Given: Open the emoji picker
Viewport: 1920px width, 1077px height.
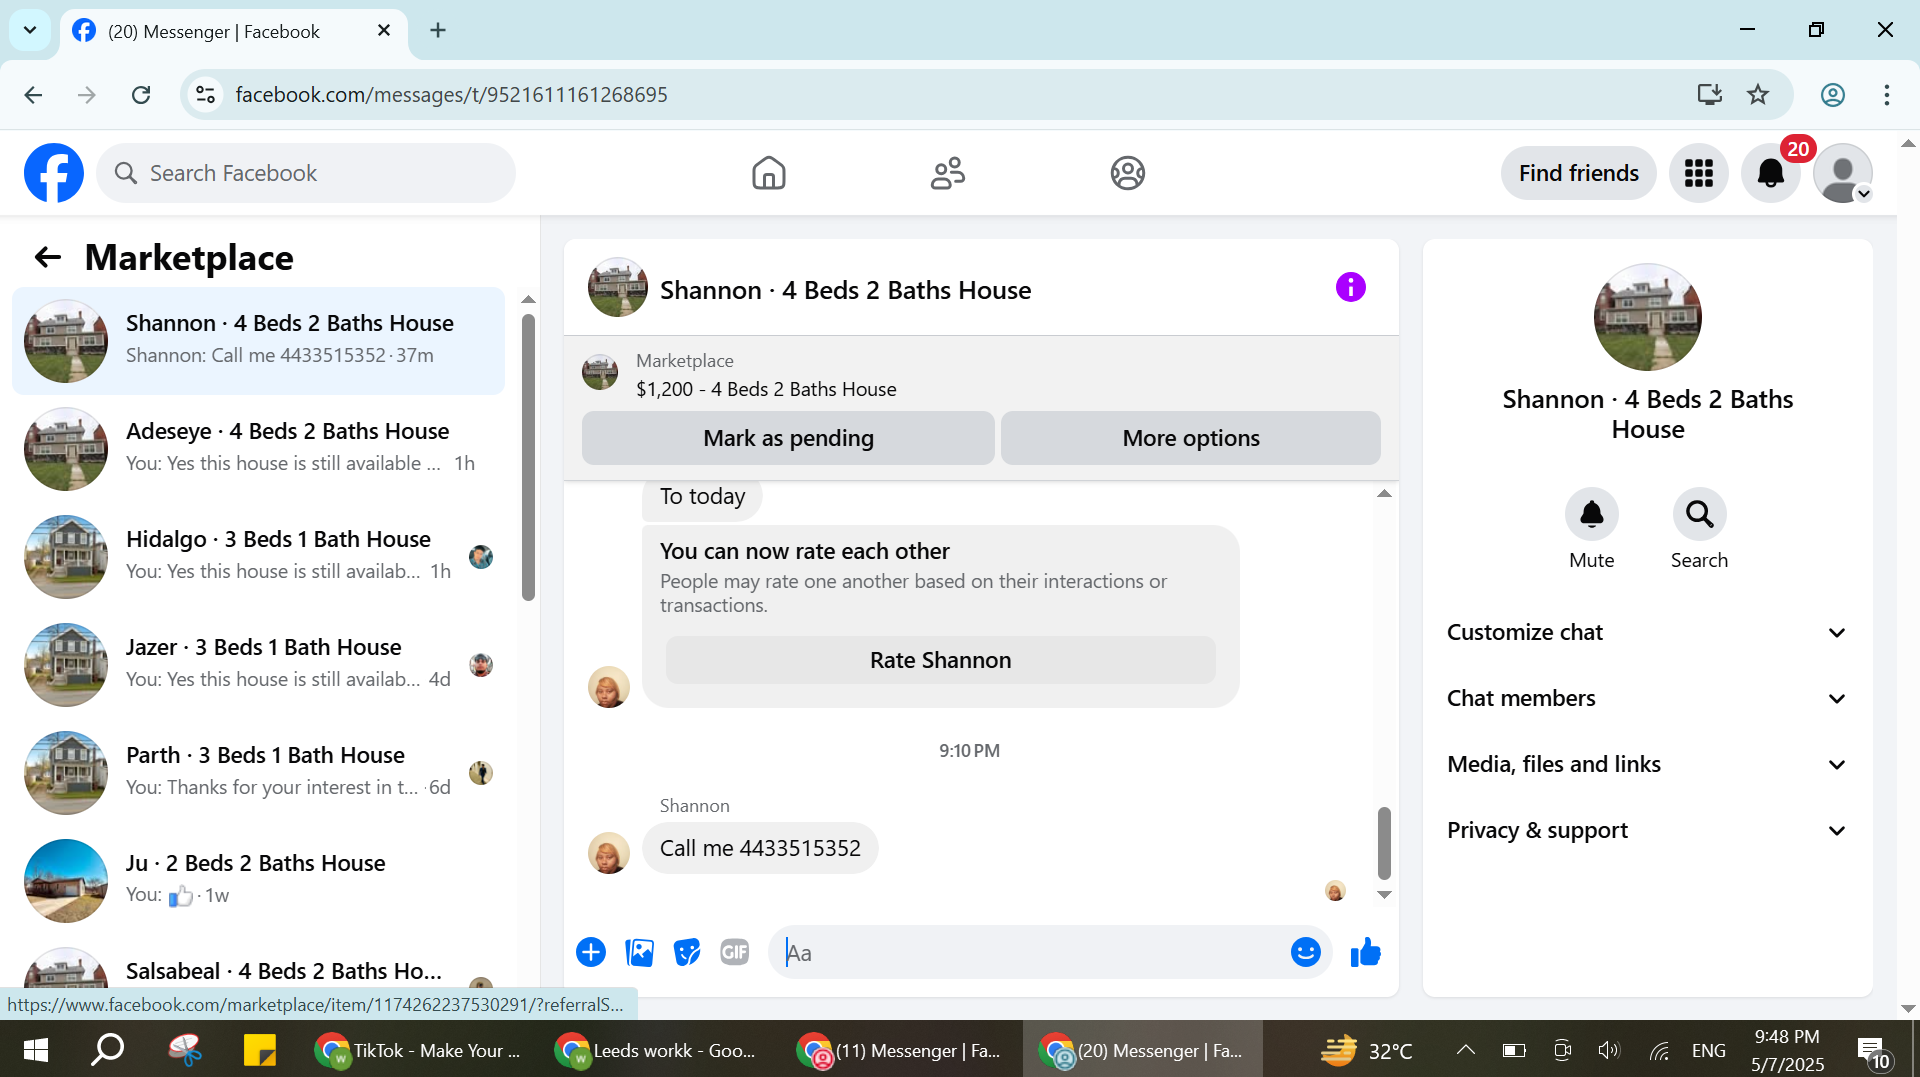Looking at the screenshot, I should [x=1305, y=953].
